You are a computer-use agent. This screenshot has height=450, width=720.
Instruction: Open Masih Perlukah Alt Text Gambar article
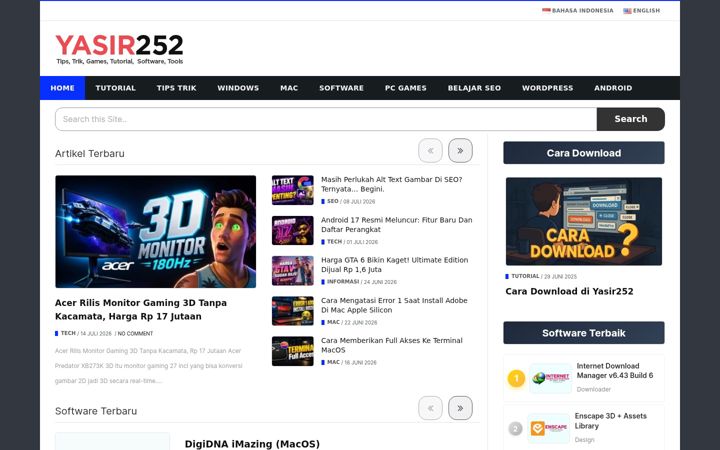tap(392, 184)
